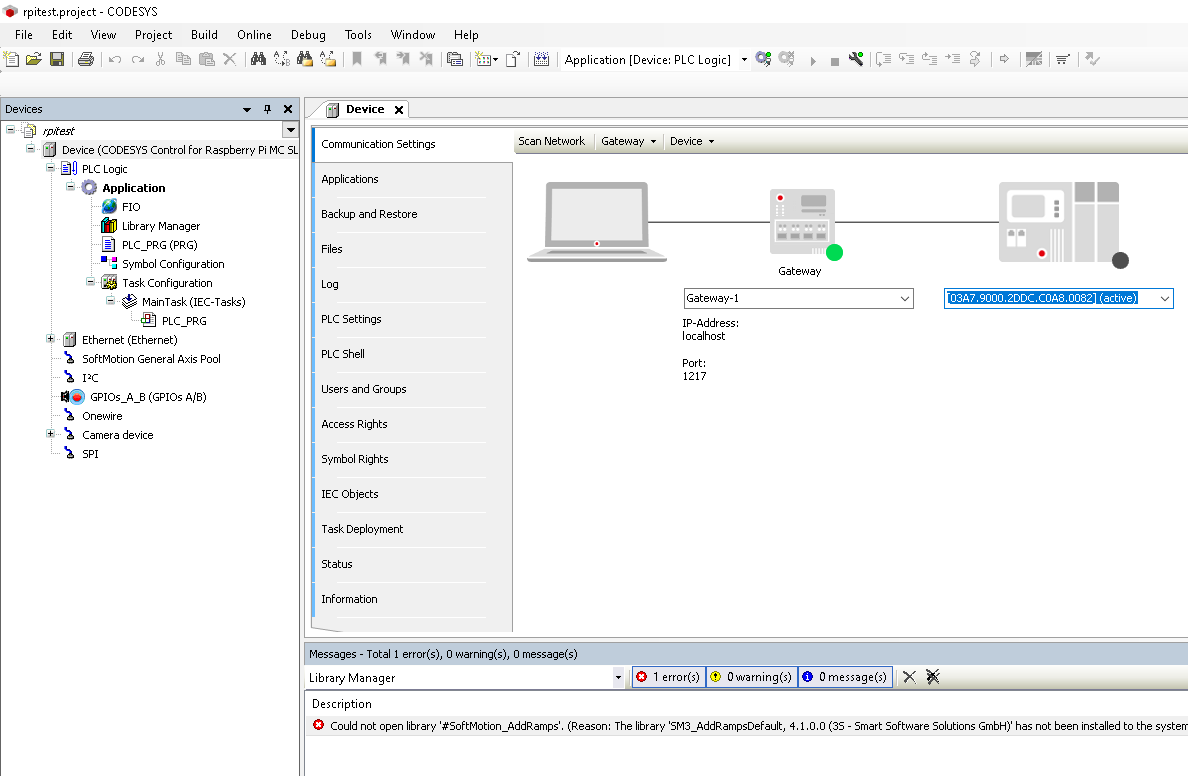Click the Toggle Bookmark icon
Image resolution: width=1188 pixels, height=776 pixels.
click(357, 59)
